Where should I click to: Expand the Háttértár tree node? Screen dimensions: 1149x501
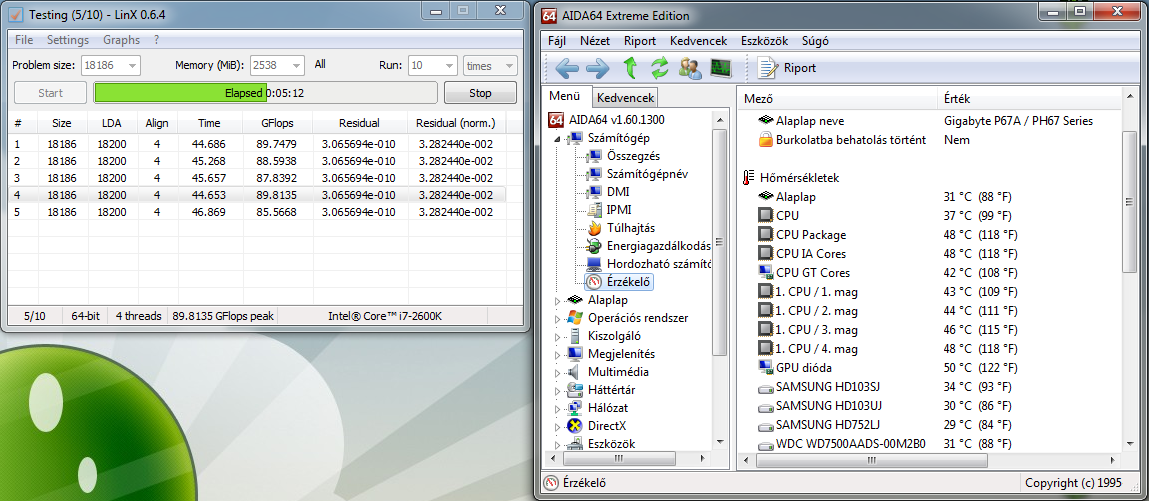click(x=559, y=390)
